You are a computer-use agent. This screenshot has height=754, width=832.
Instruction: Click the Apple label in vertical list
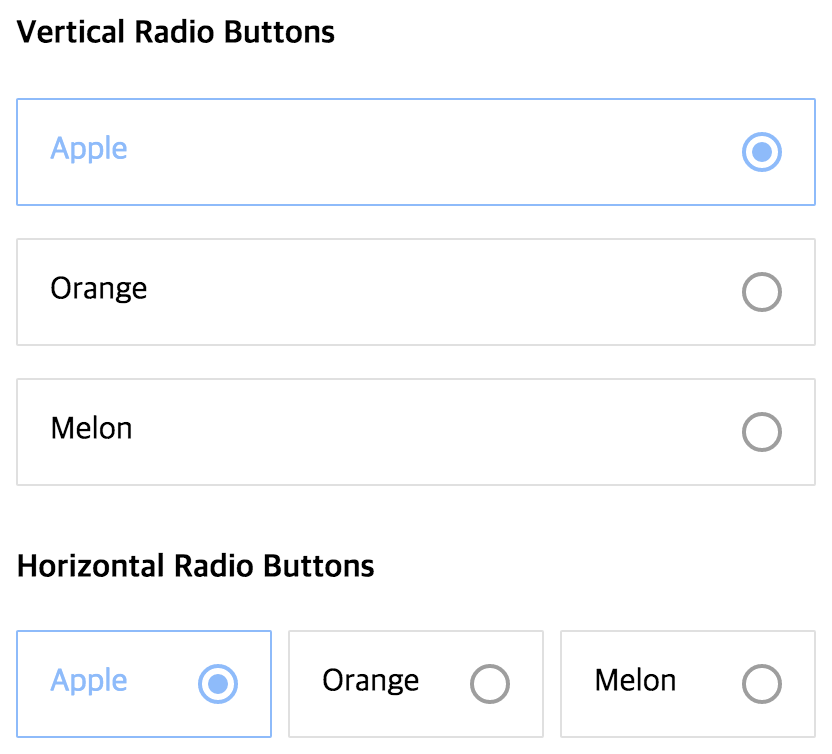click(x=88, y=150)
